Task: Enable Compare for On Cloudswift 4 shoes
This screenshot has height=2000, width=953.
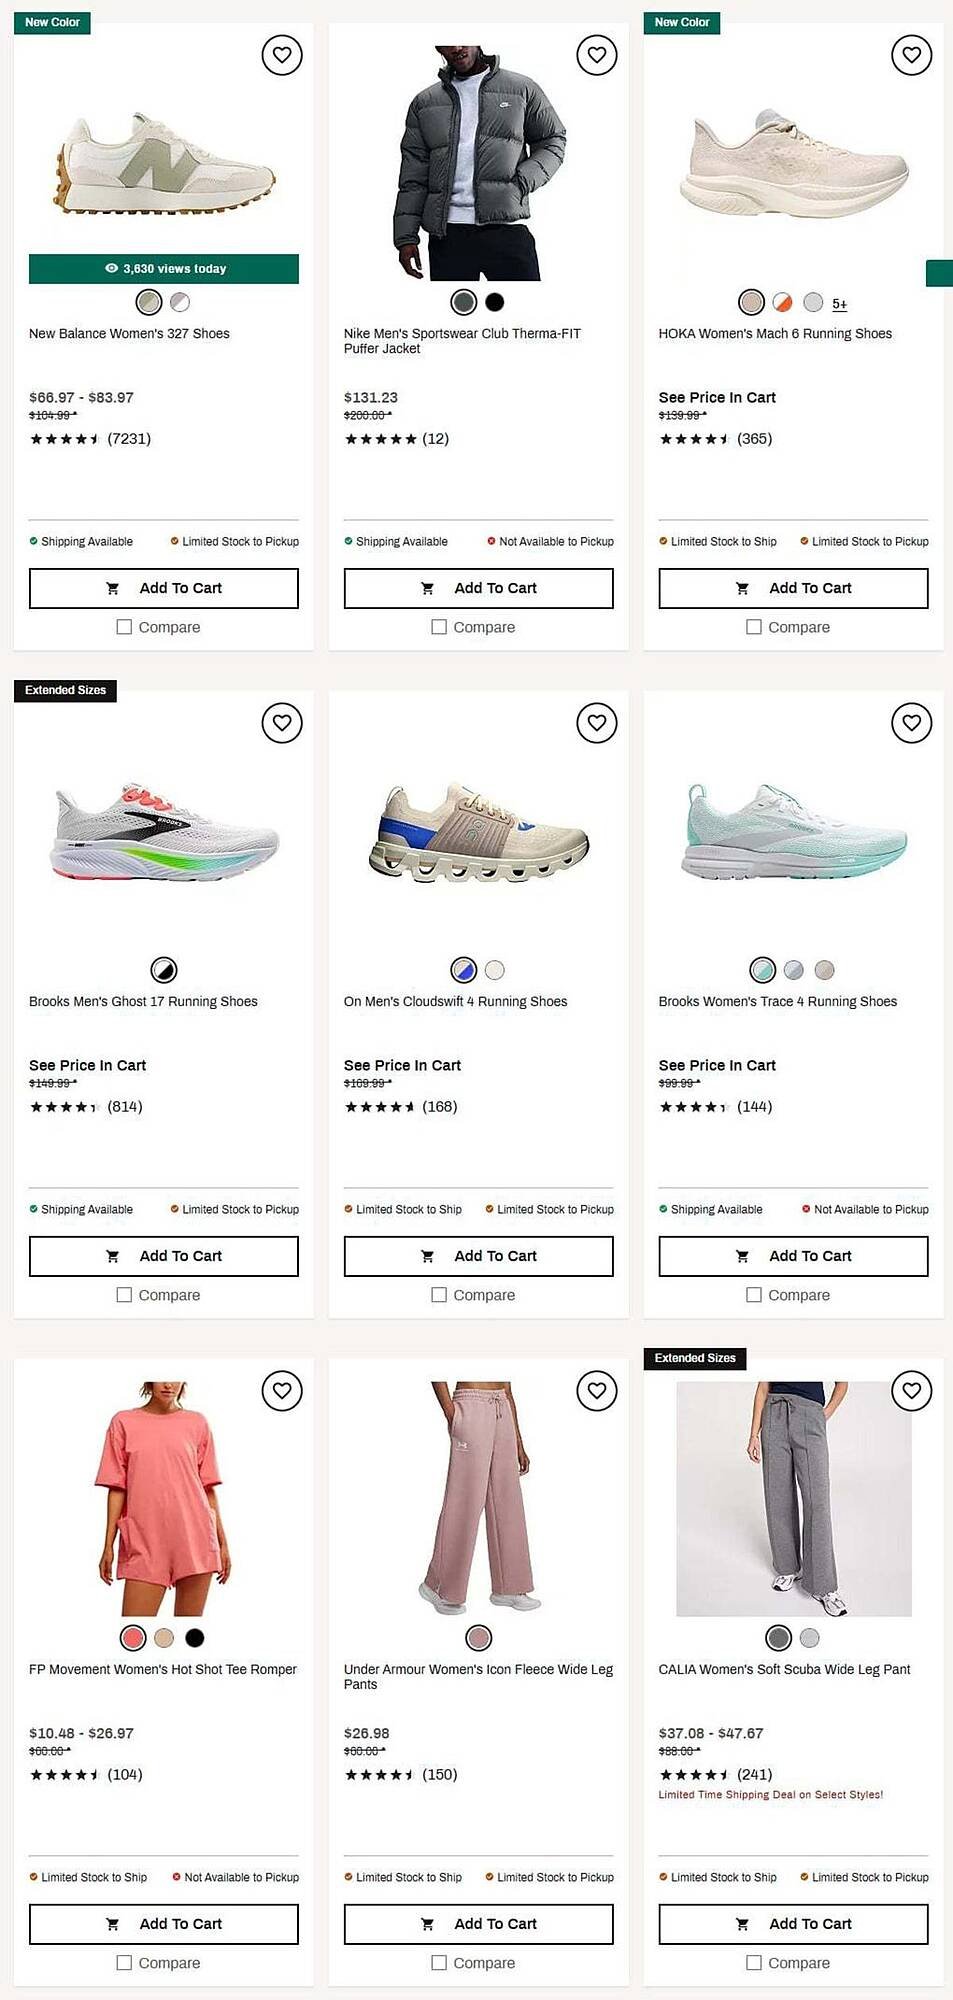Action: [439, 1295]
